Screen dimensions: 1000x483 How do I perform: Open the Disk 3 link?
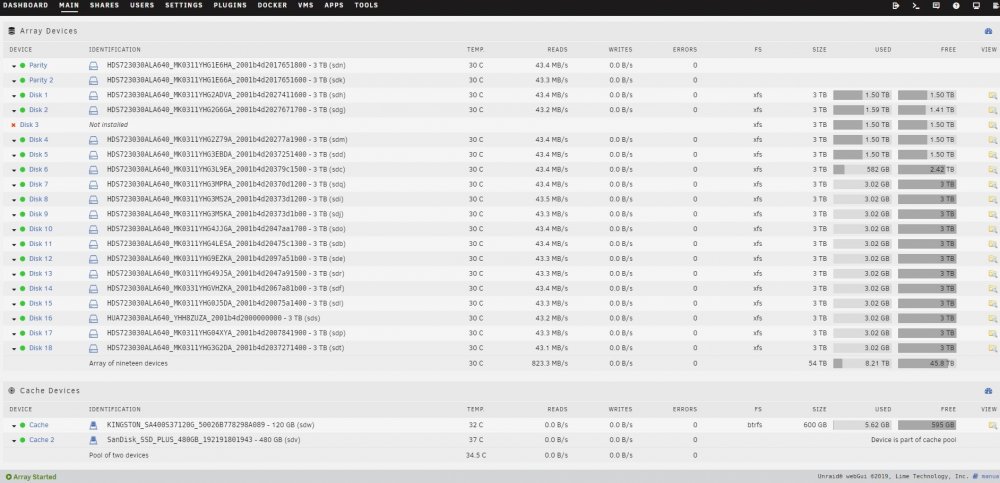[x=29, y=125]
